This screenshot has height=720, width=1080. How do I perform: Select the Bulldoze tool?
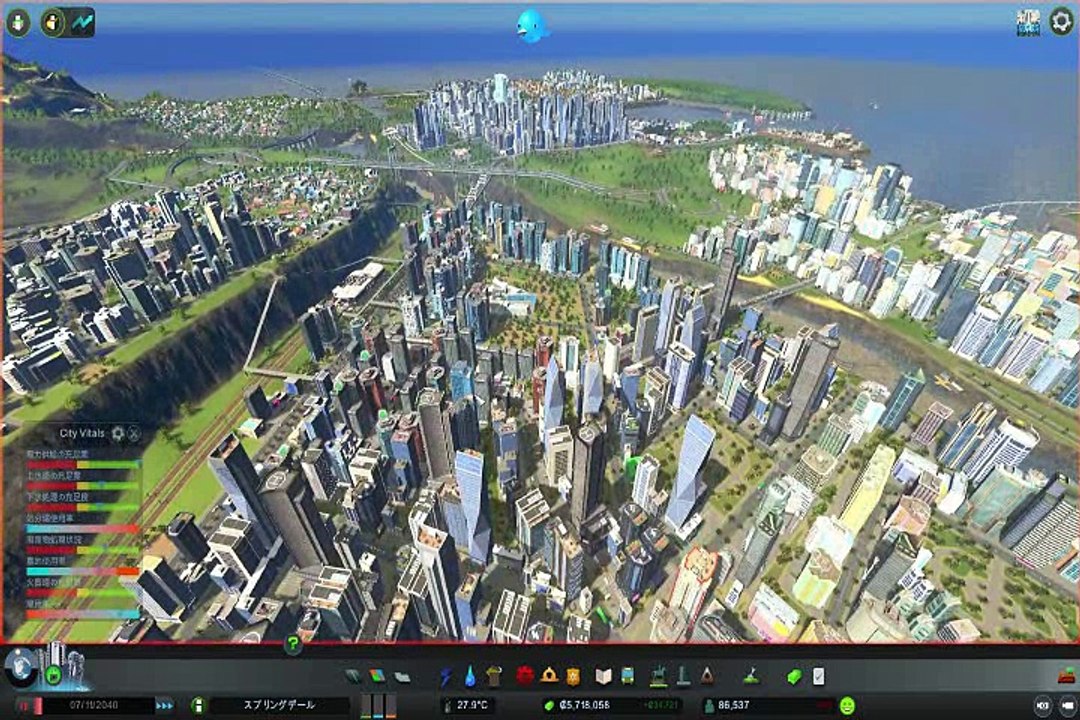(x=1067, y=676)
